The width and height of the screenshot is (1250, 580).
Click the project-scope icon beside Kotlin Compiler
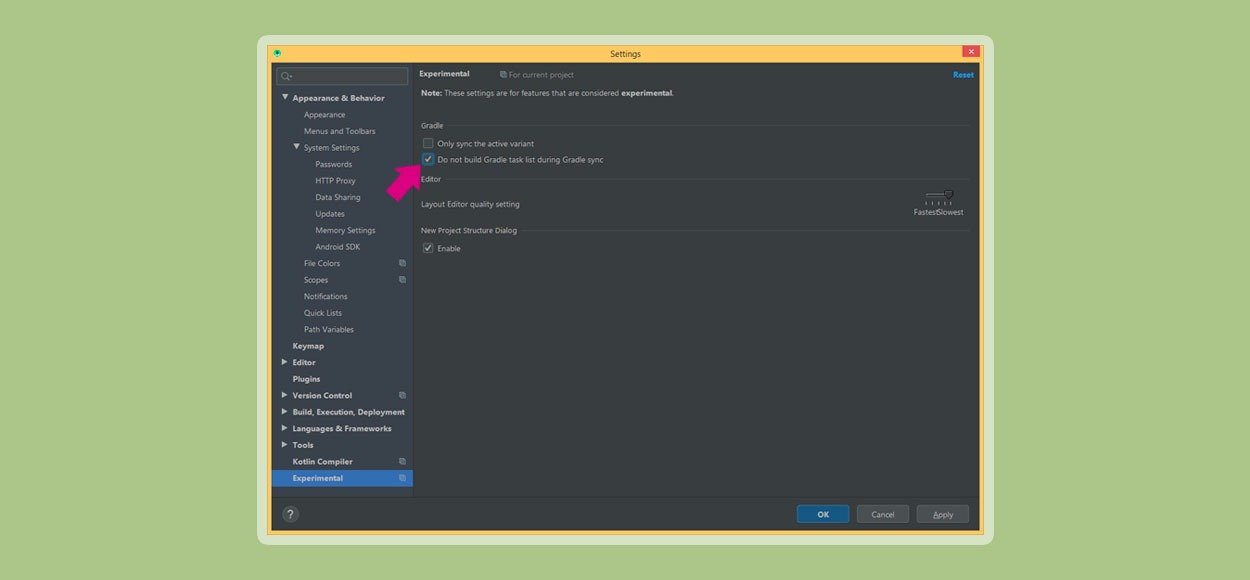click(x=402, y=461)
